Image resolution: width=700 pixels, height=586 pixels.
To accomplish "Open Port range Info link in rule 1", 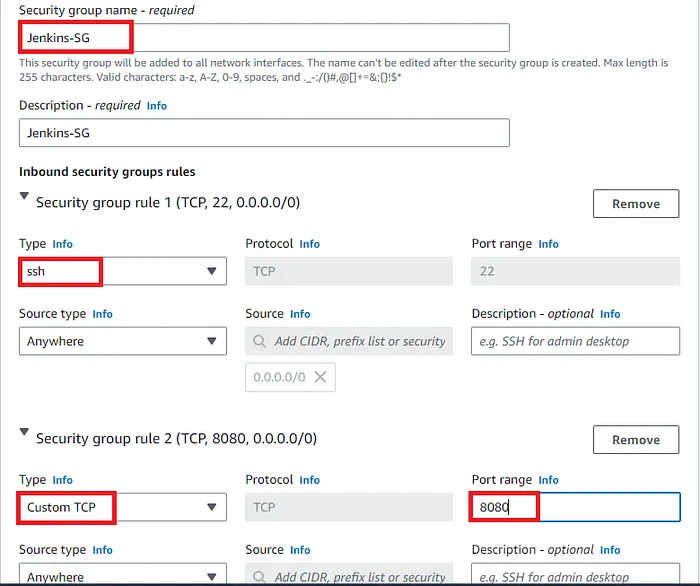I will click(x=548, y=244).
